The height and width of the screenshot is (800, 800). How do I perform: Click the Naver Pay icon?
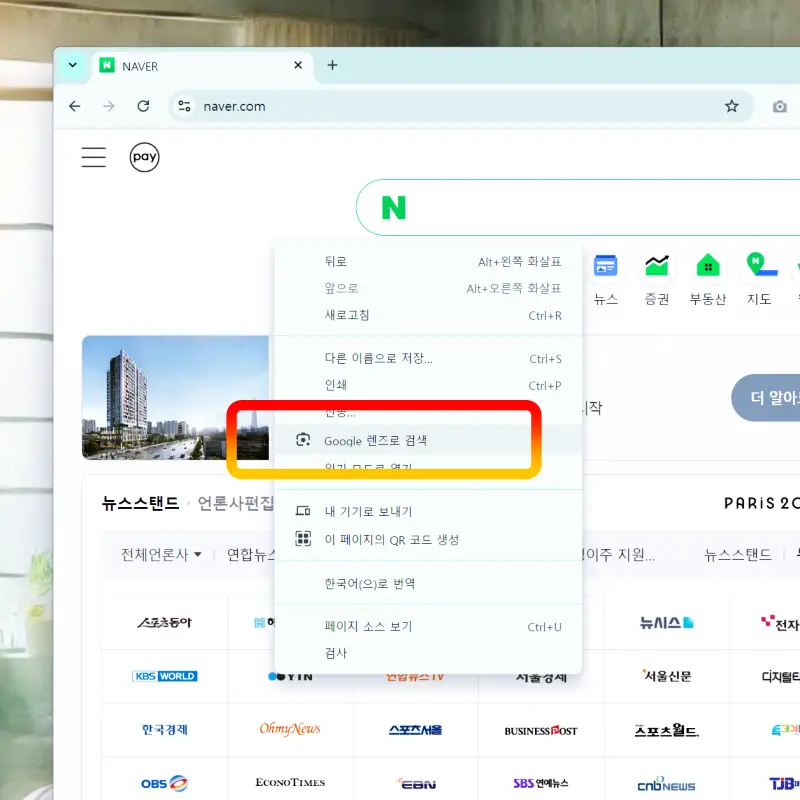coord(144,157)
